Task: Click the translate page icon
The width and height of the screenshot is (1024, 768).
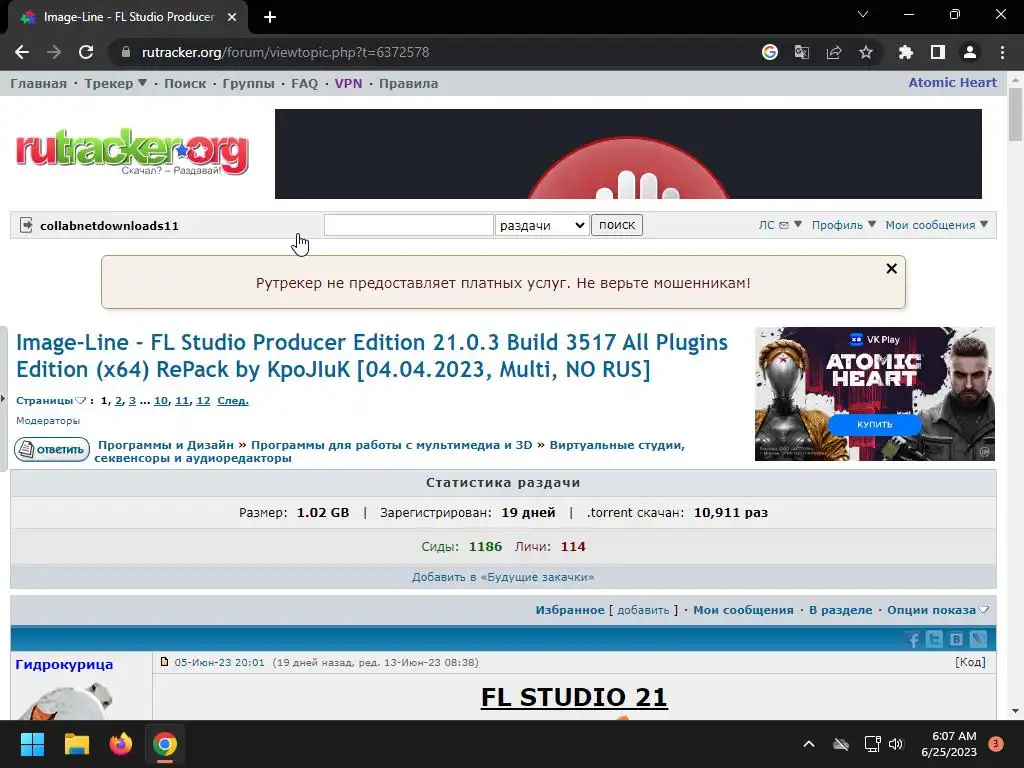Action: click(802, 52)
